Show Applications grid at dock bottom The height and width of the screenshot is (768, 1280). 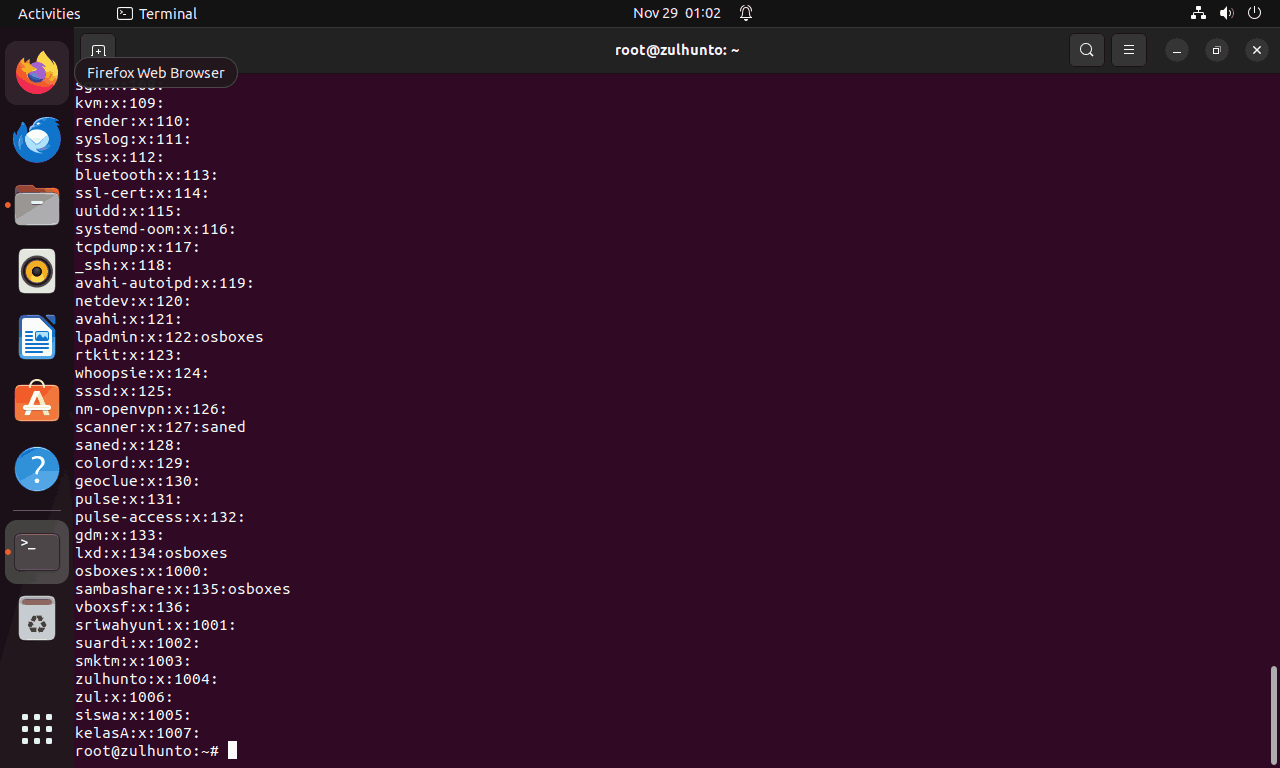pos(37,729)
